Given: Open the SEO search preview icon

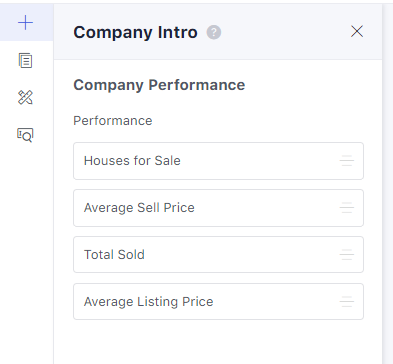Looking at the screenshot, I should tap(25, 135).
